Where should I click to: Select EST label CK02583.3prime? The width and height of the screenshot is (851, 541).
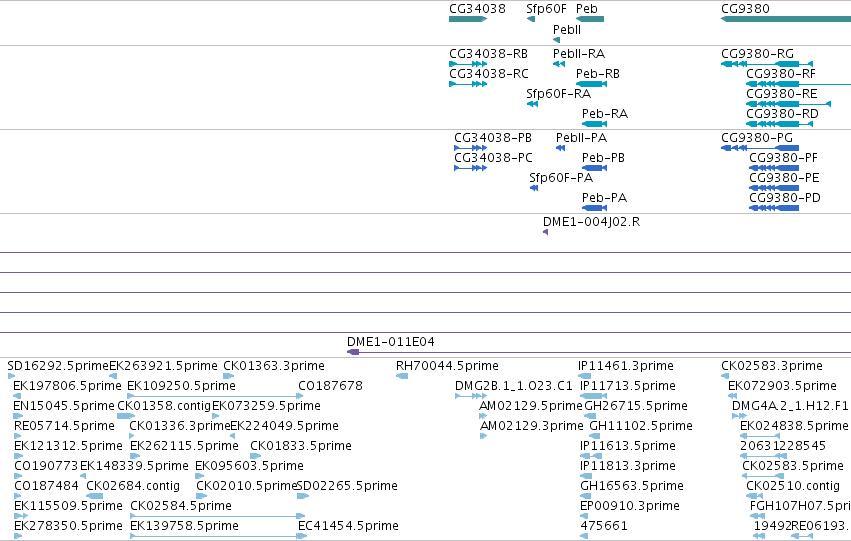(772, 366)
